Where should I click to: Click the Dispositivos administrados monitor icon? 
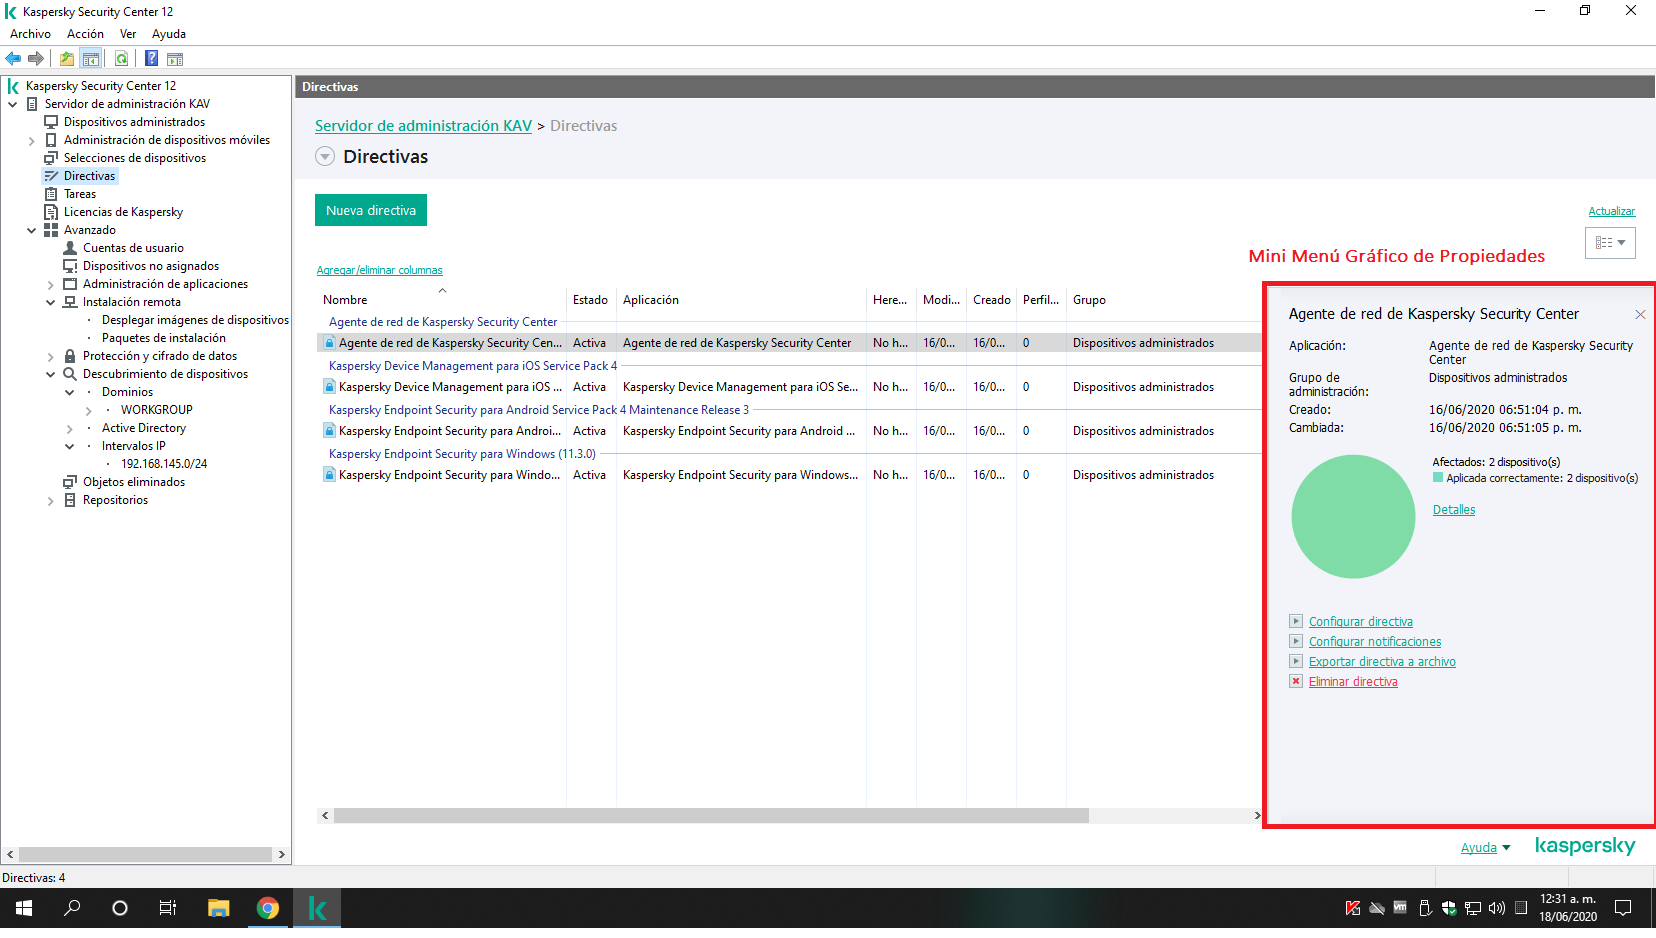point(51,122)
